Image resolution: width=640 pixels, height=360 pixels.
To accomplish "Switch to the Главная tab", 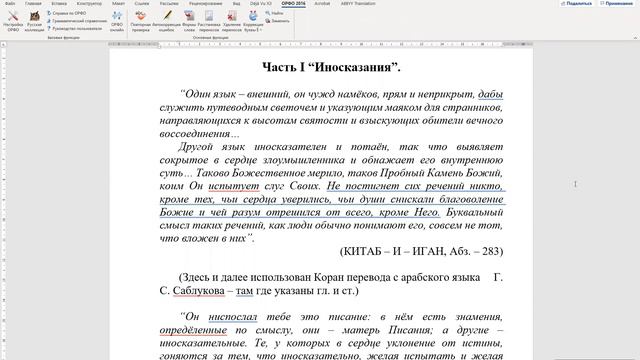I will [33, 3].
